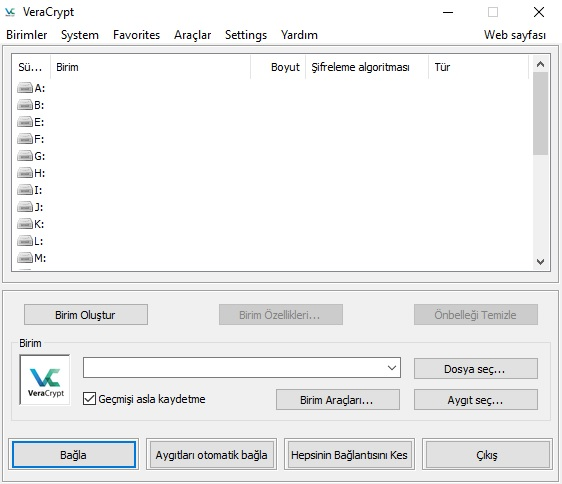Image resolution: width=562 pixels, height=484 pixels.
Task: Click the 'Sü...' column header
Action: [x=31, y=67]
